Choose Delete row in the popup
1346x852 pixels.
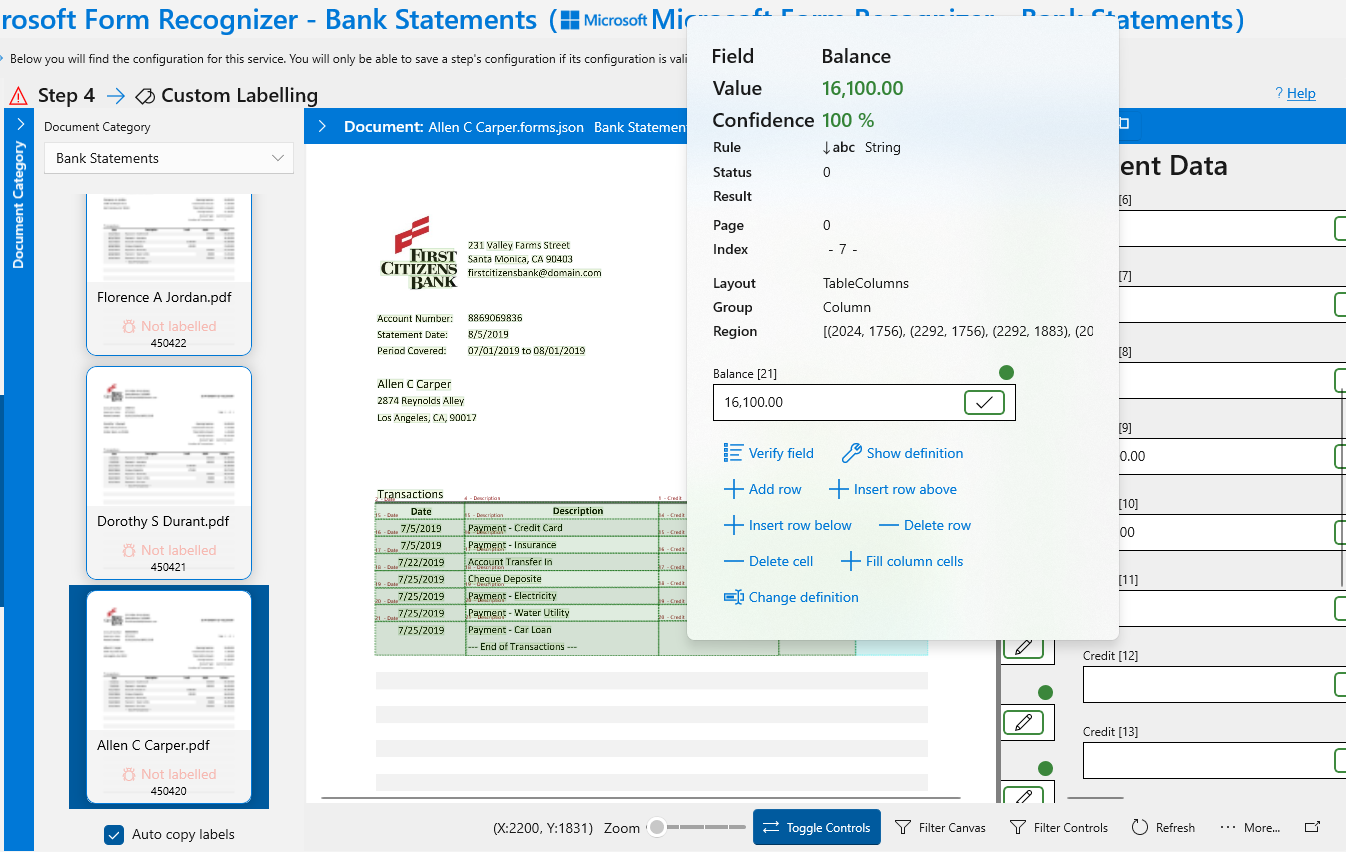[925, 525]
